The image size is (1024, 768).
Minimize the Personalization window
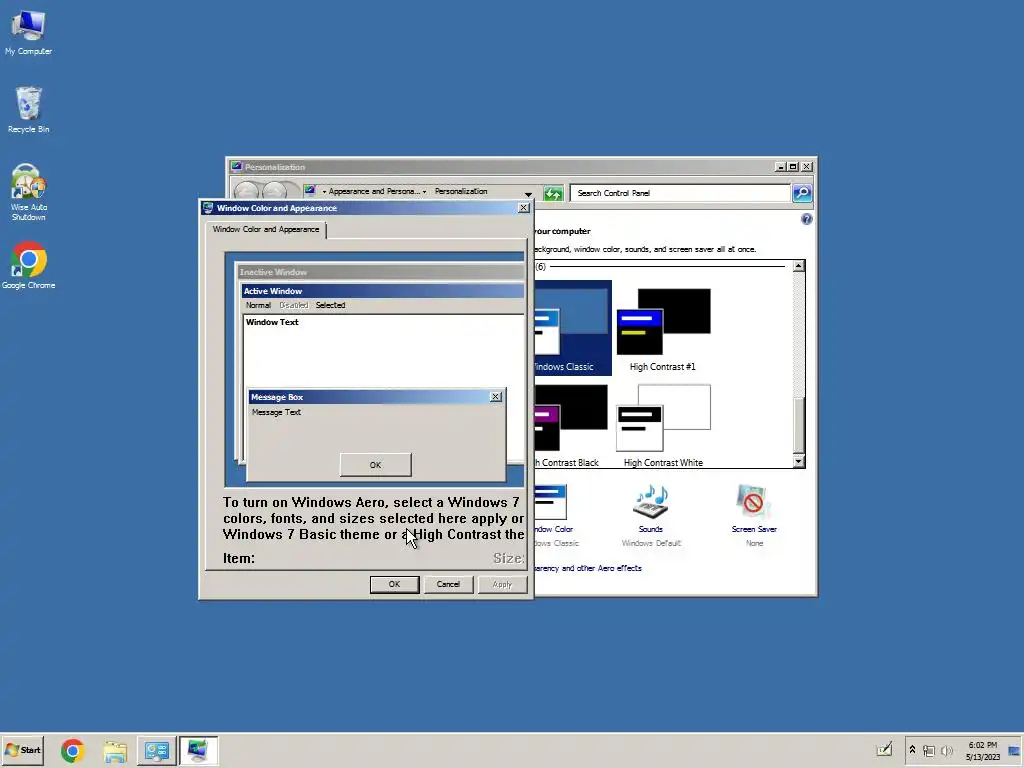[780, 167]
